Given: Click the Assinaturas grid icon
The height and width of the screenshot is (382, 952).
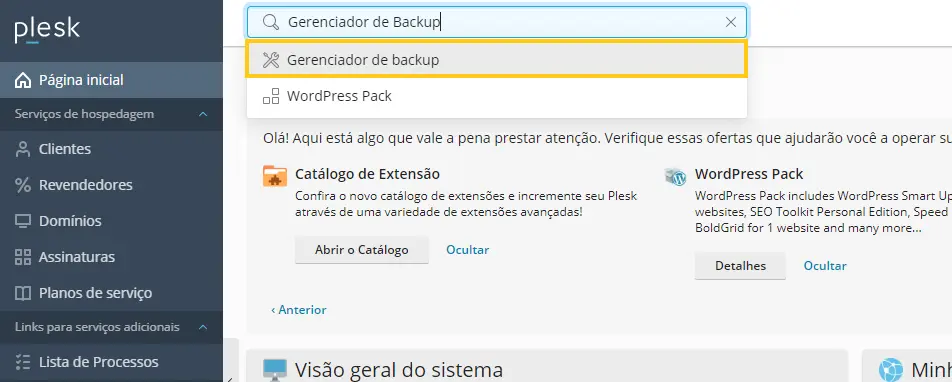Looking at the screenshot, I should click(x=23, y=257).
